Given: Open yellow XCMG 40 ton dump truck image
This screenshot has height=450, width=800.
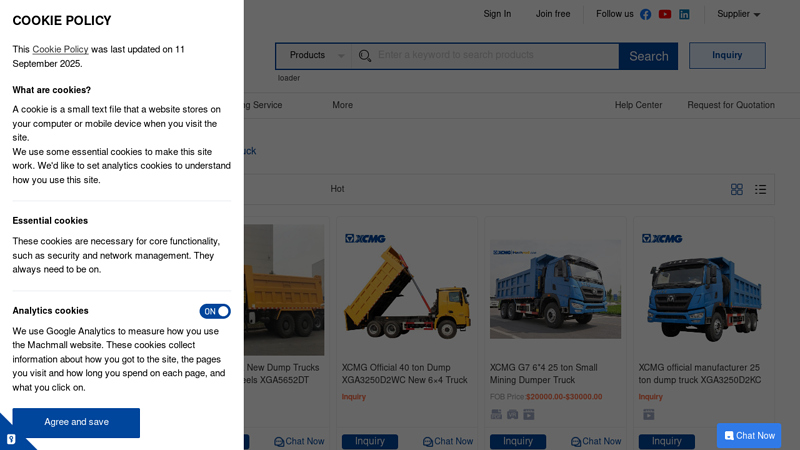Looking at the screenshot, I should click(407, 290).
